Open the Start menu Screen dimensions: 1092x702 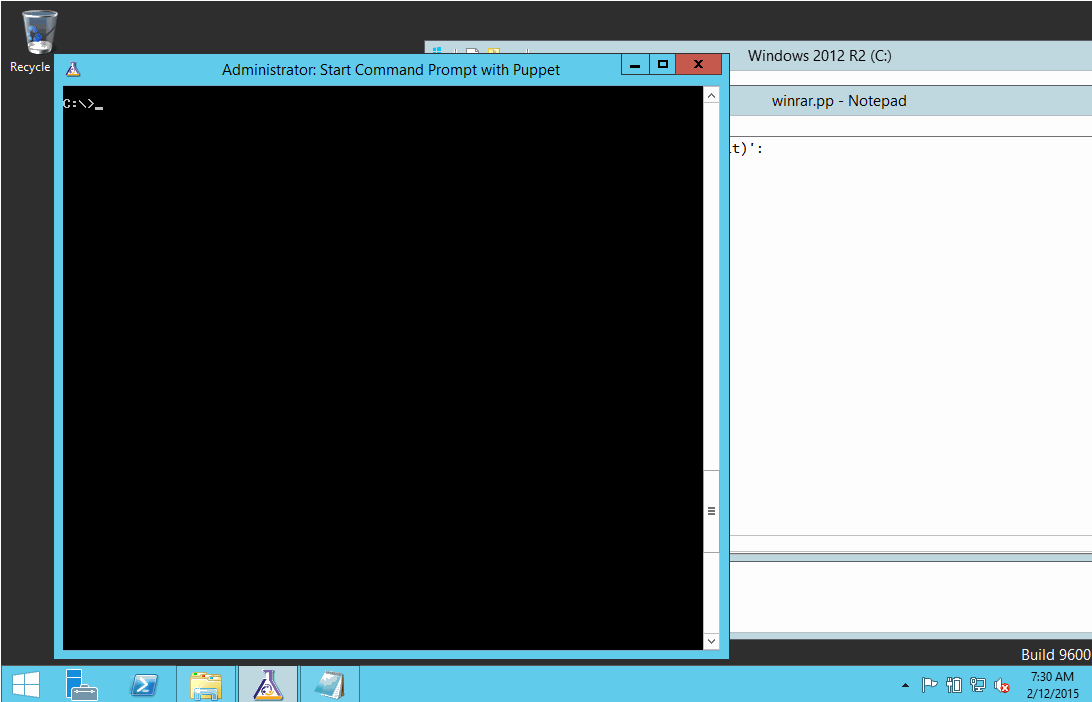click(24, 684)
